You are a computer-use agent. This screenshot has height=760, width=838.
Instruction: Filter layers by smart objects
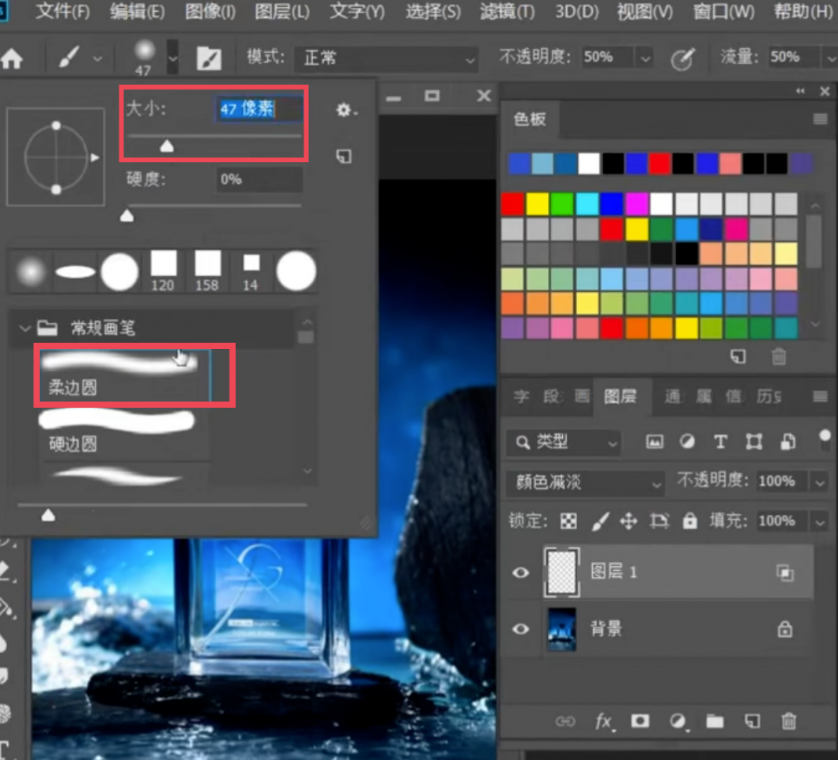coord(788,441)
